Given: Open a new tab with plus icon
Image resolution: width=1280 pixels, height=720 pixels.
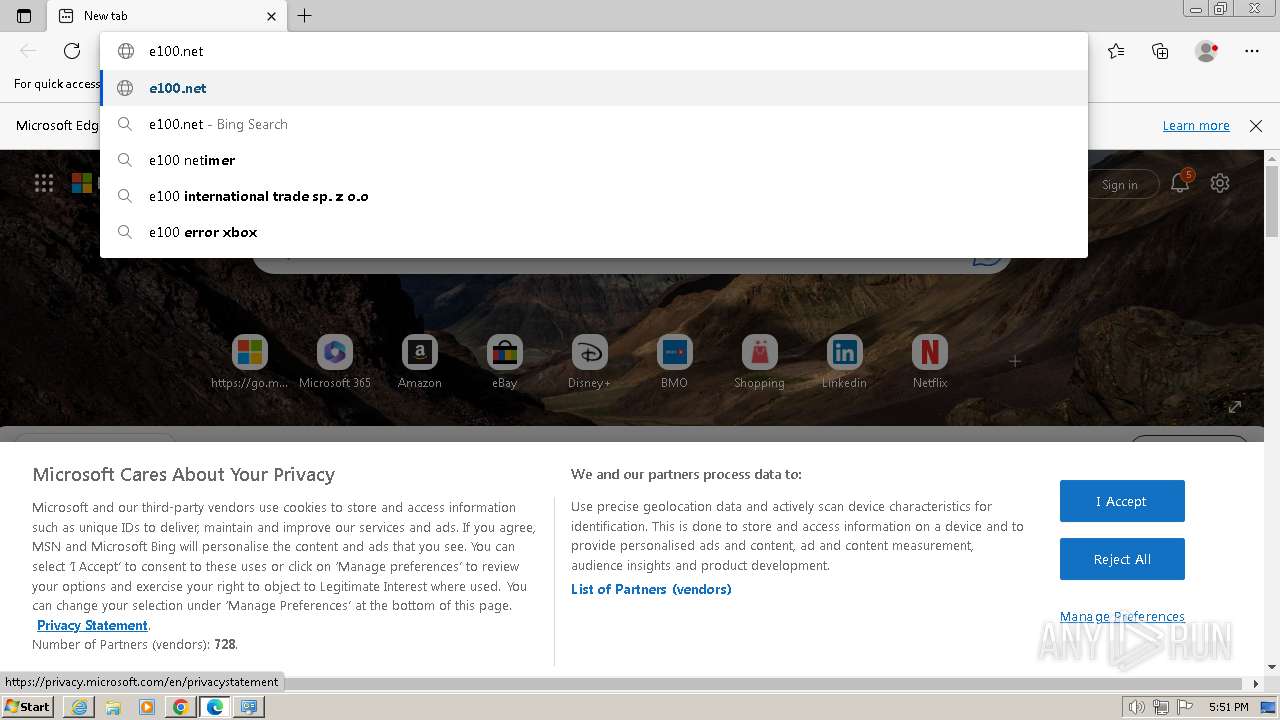Looking at the screenshot, I should [x=305, y=16].
